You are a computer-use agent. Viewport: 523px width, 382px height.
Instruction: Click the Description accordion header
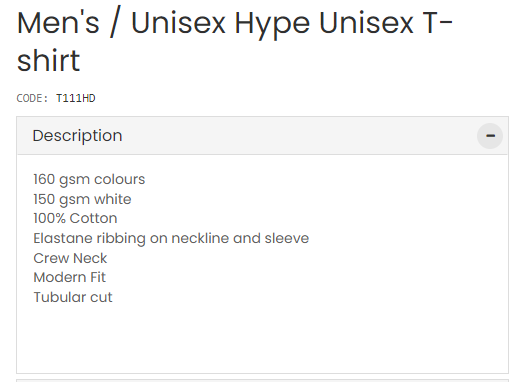(x=262, y=136)
